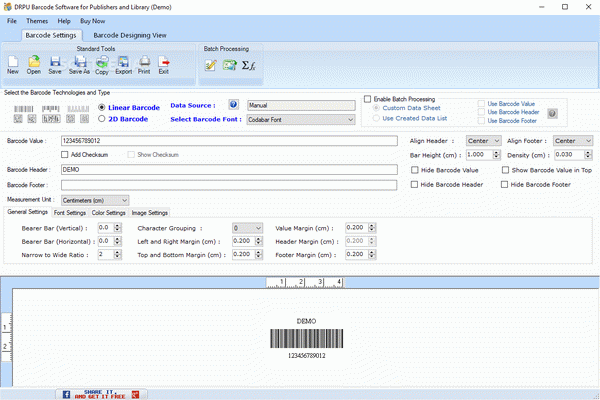This screenshot has height=400, width=600.
Task: Open the Themes menu
Action: [37, 21]
